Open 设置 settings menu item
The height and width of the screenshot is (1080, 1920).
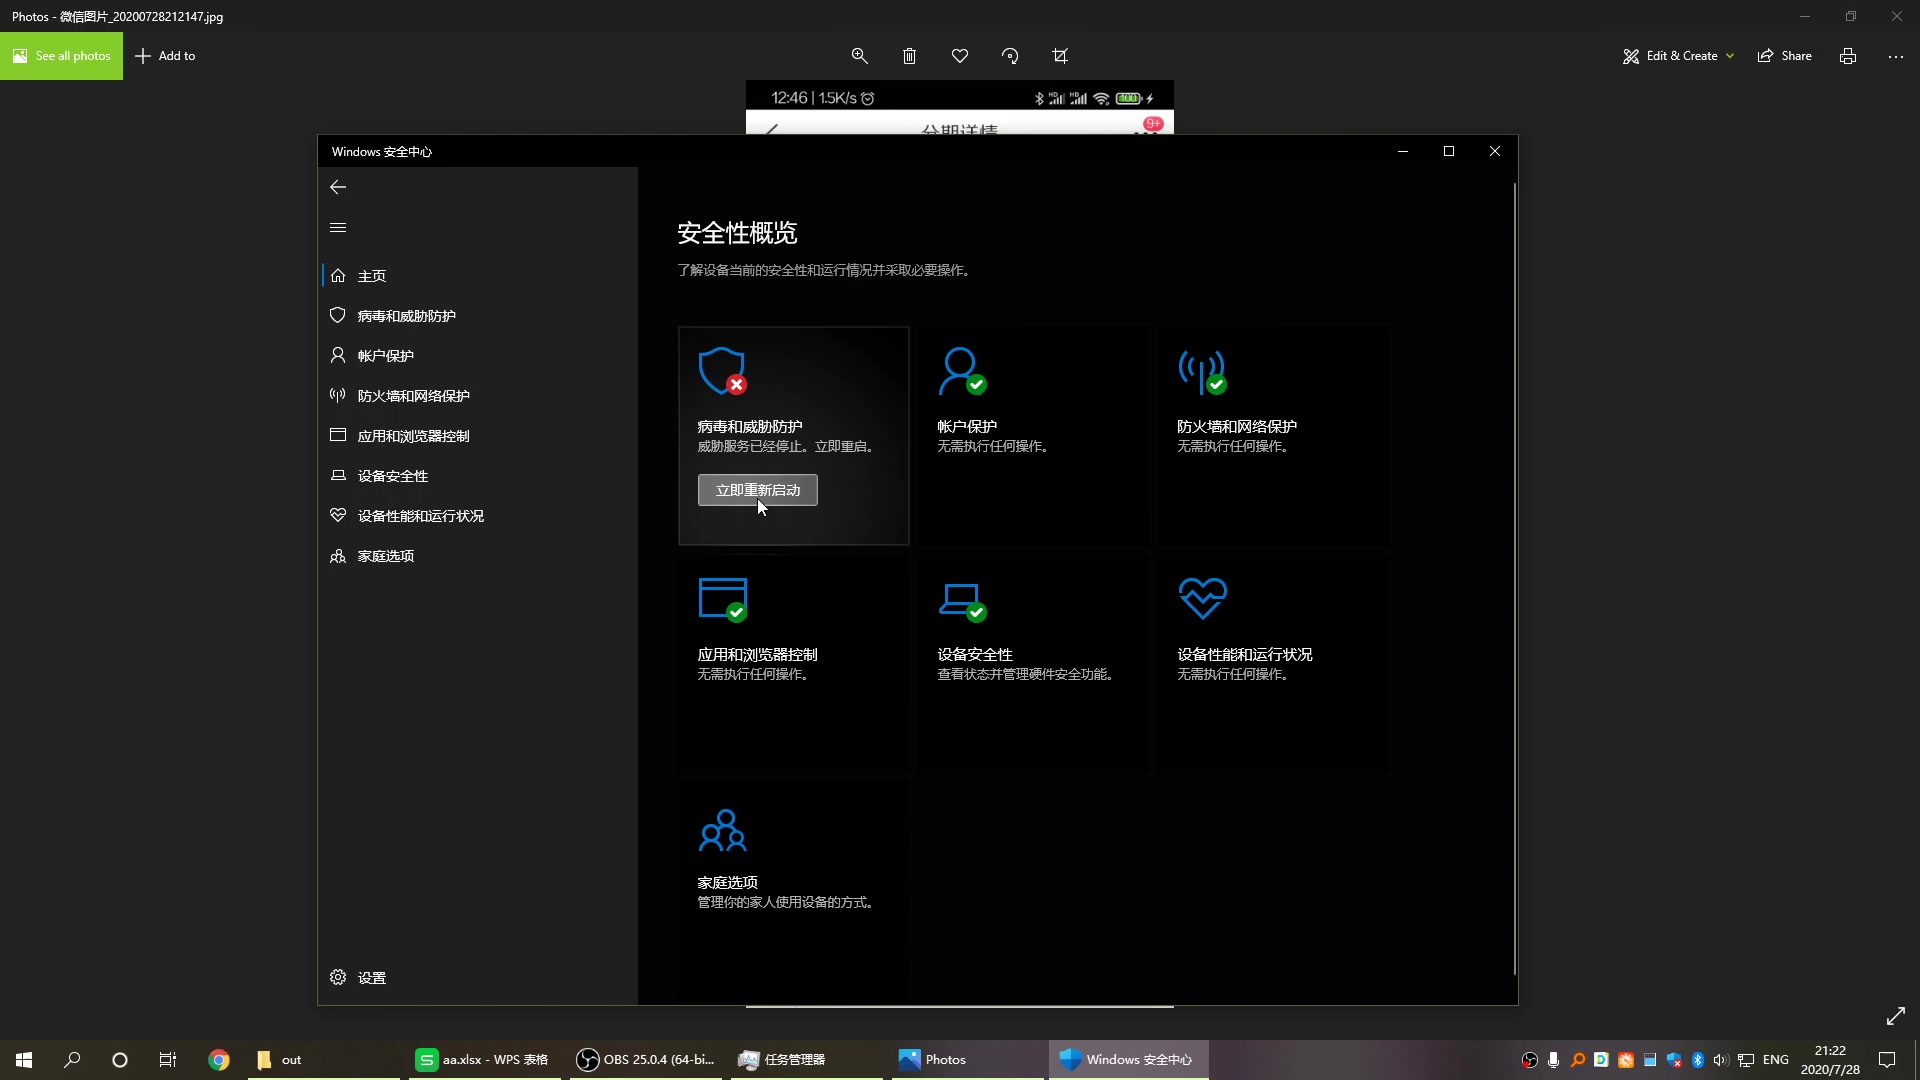[372, 976]
